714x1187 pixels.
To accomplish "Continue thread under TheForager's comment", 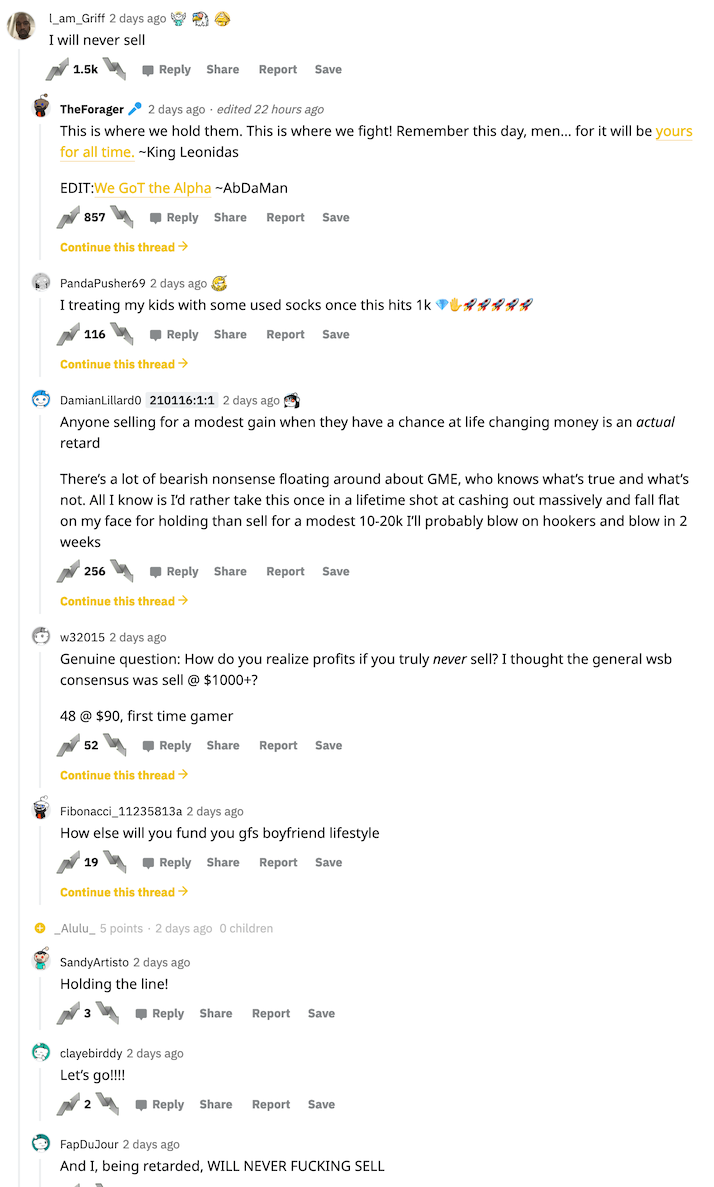I will coord(124,247).
